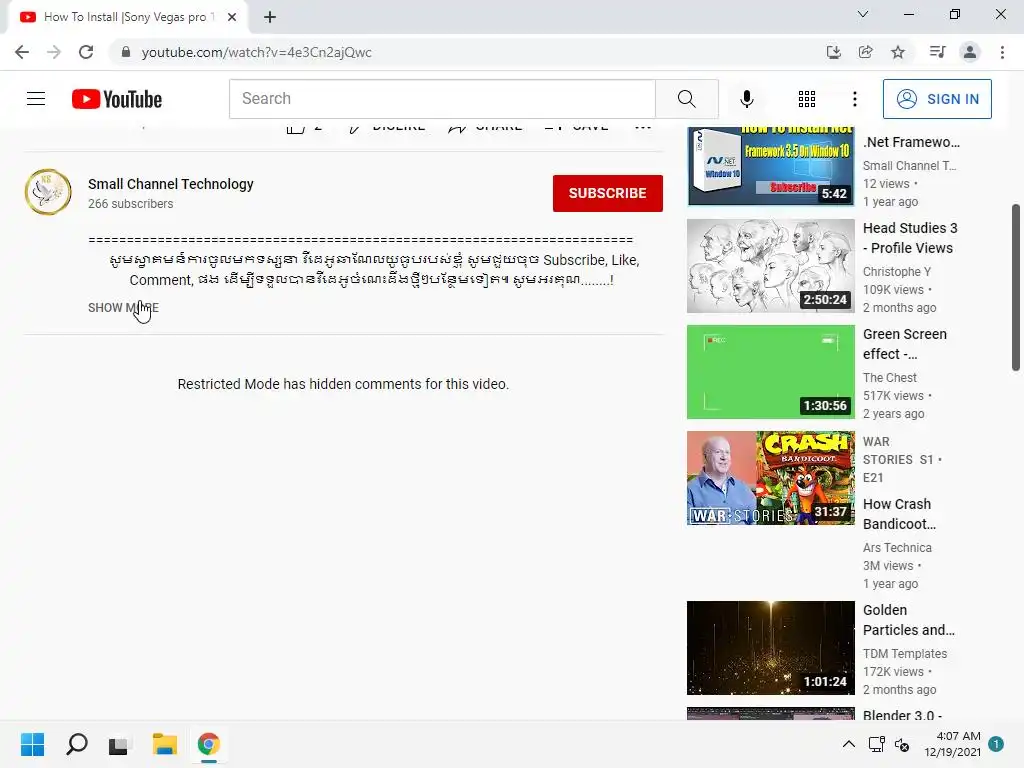Viewport: 1024px width, 768px height.
Task: Reload the YouTube page
Action: point(86,52)
